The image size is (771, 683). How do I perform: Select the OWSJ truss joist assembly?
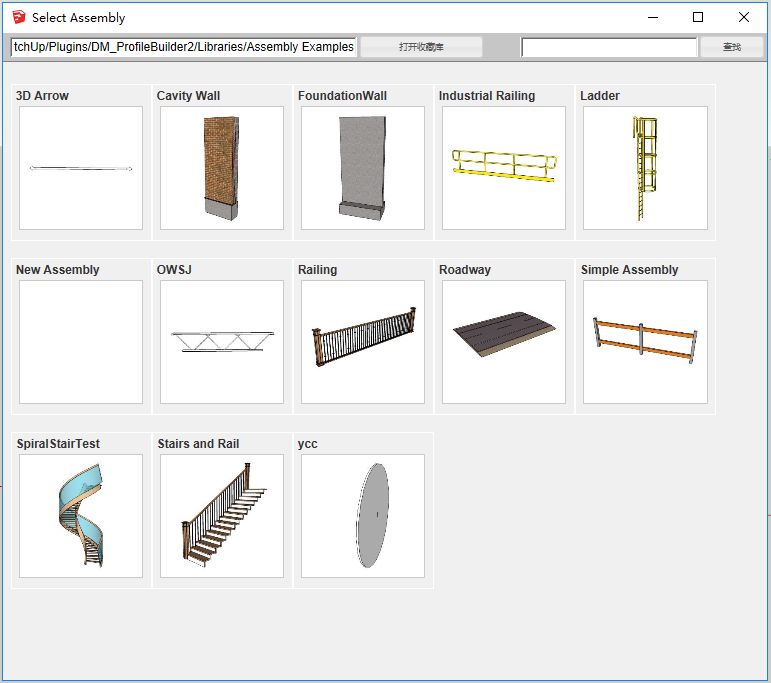click(222, 342)
